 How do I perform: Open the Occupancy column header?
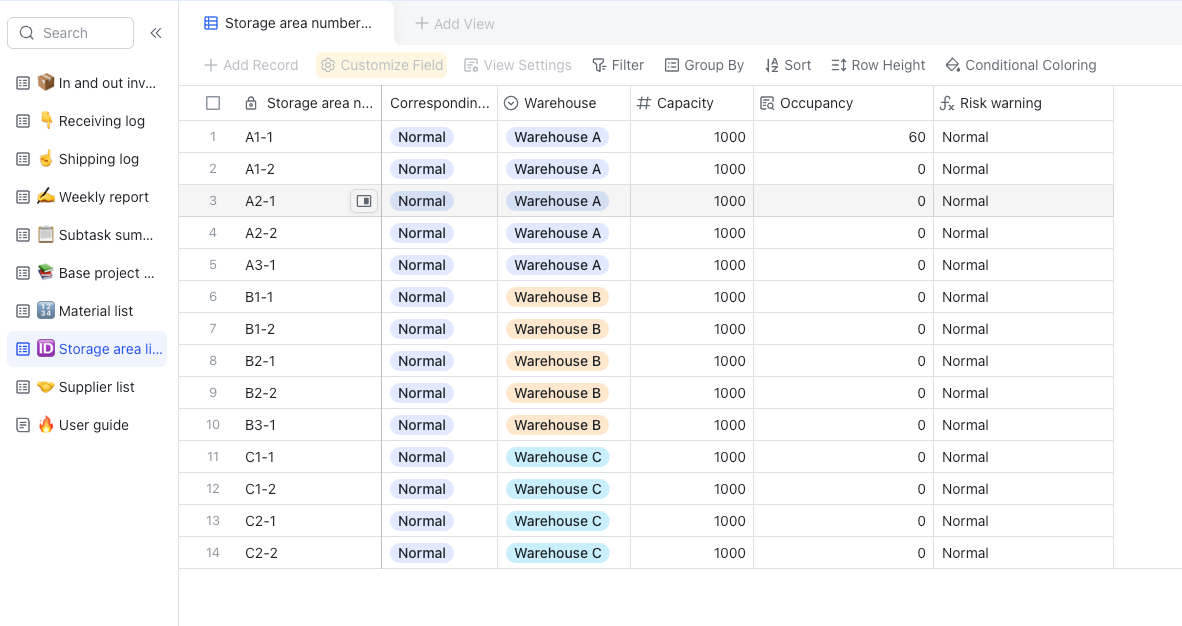(844, 103)
